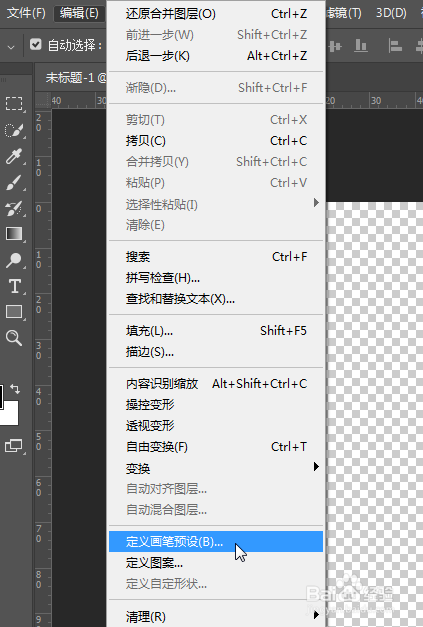Viewport: 423px width, 627px height.
Task: Select the Quick Selection brush tool
Action: click(x=14, y=130)
